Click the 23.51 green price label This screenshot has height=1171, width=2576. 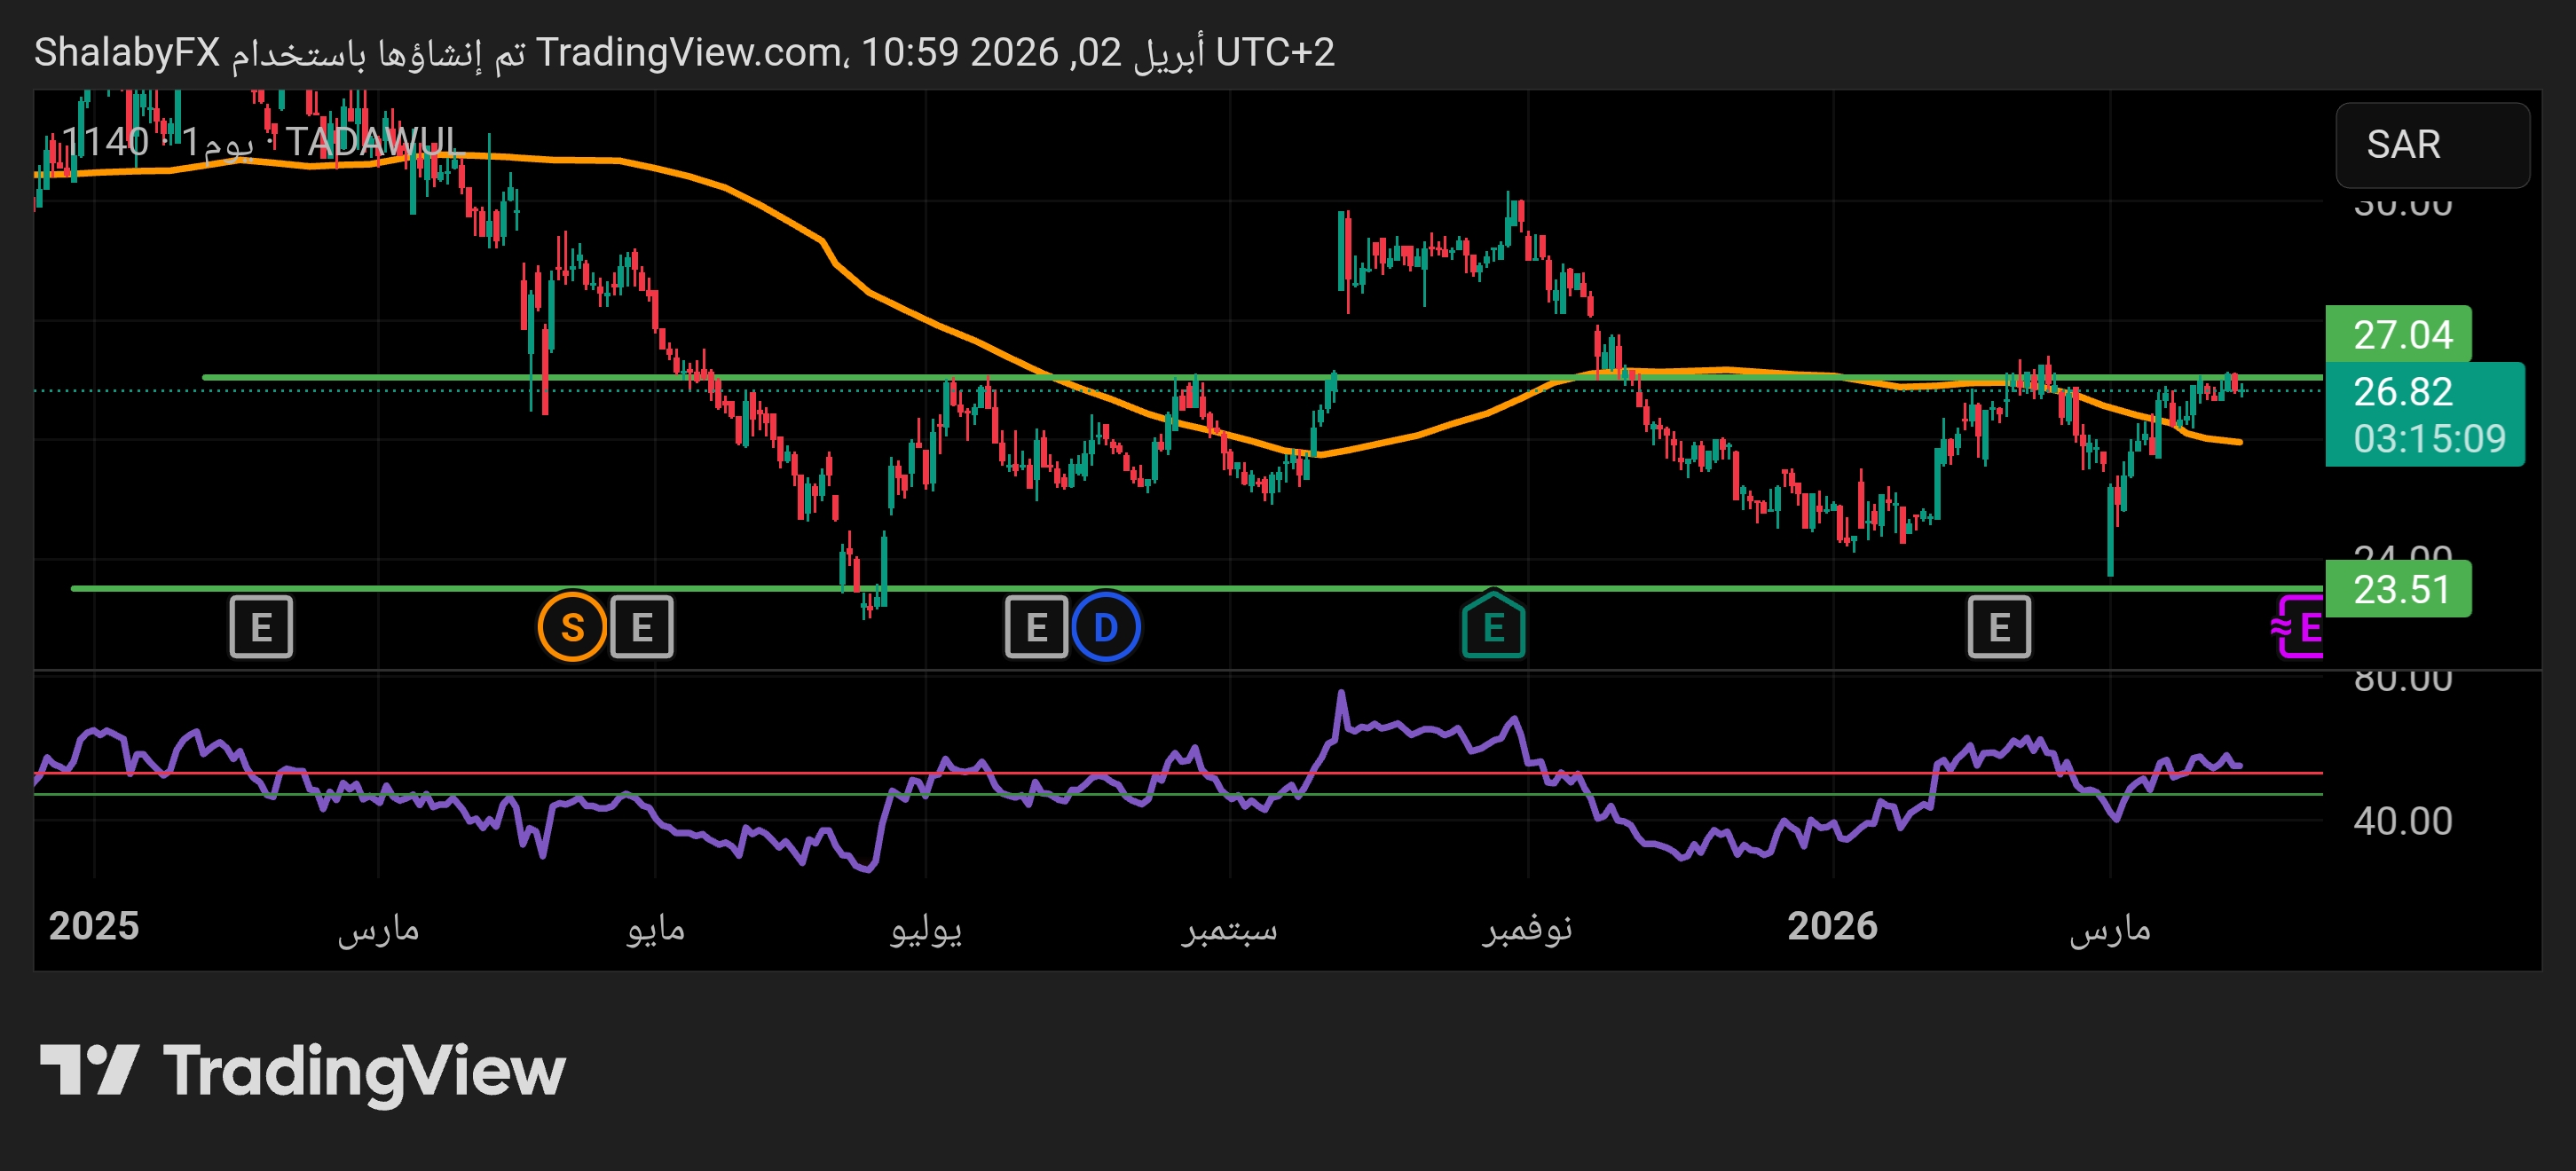[x=2400, y=590]
